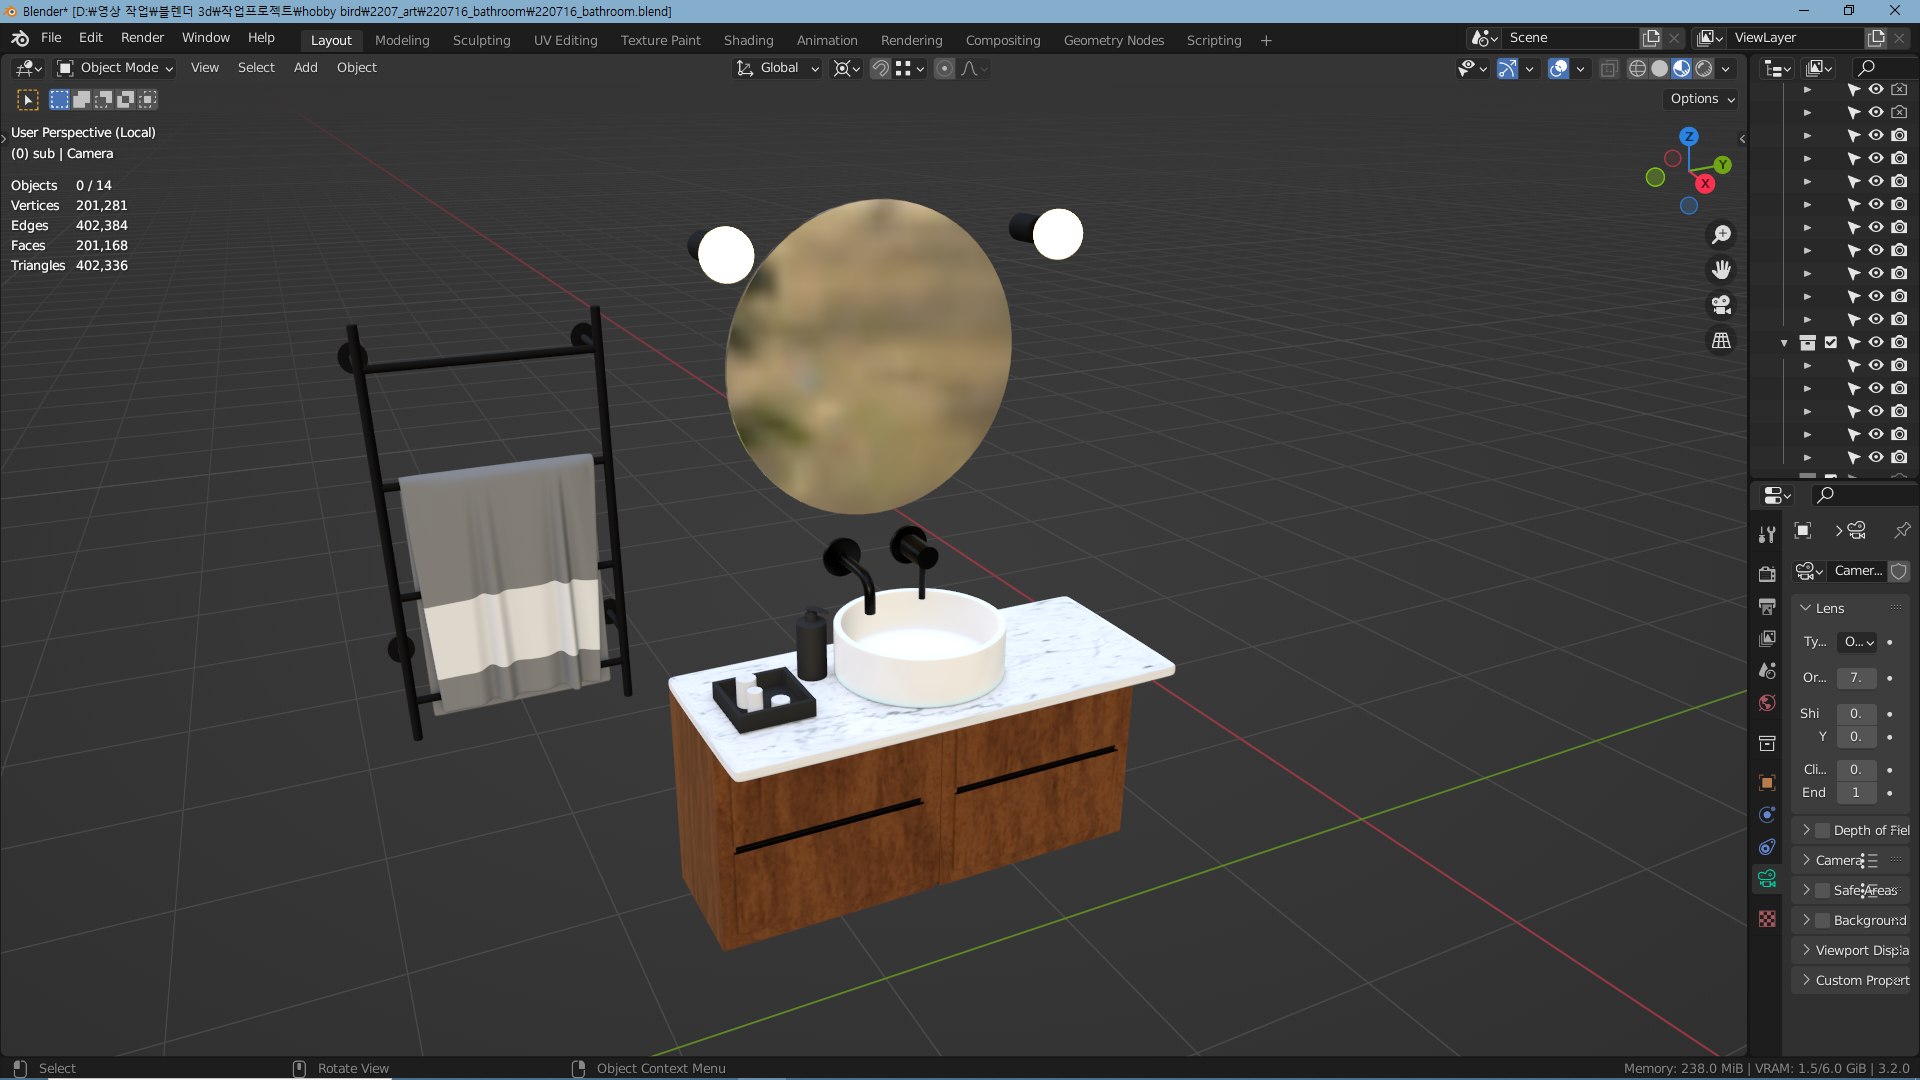
Task: Enable the Background Images checkbox
Action: pyautogui.click(x=1822, y=920)
